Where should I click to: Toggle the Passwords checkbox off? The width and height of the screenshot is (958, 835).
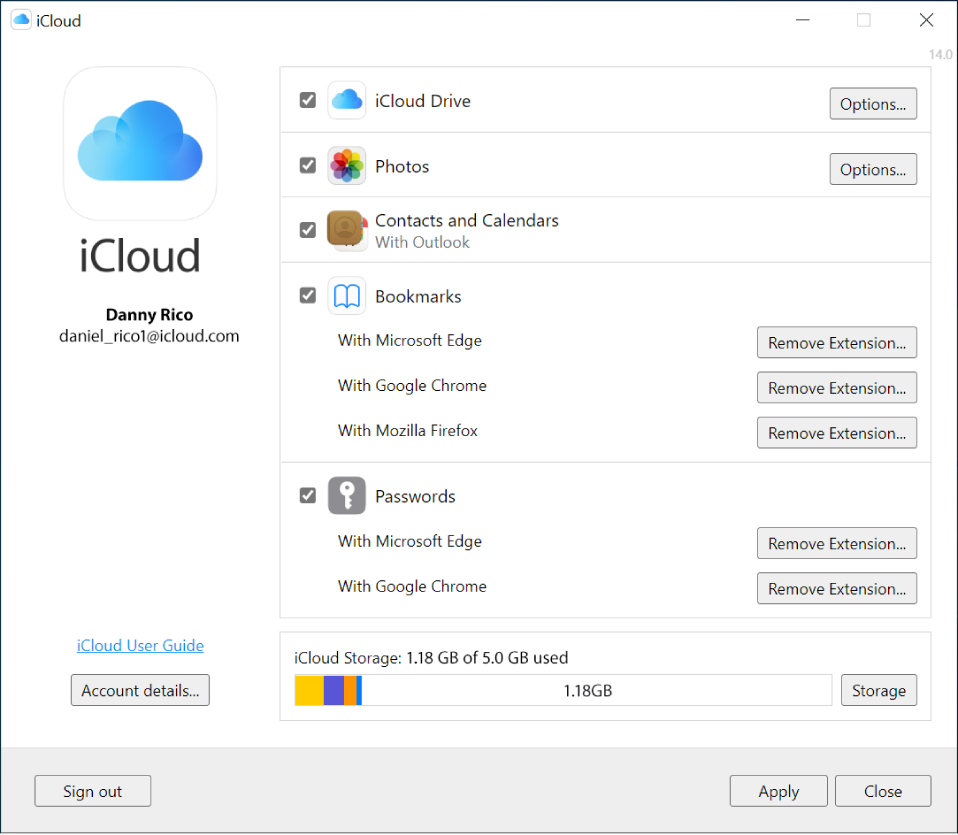(307, 495)
